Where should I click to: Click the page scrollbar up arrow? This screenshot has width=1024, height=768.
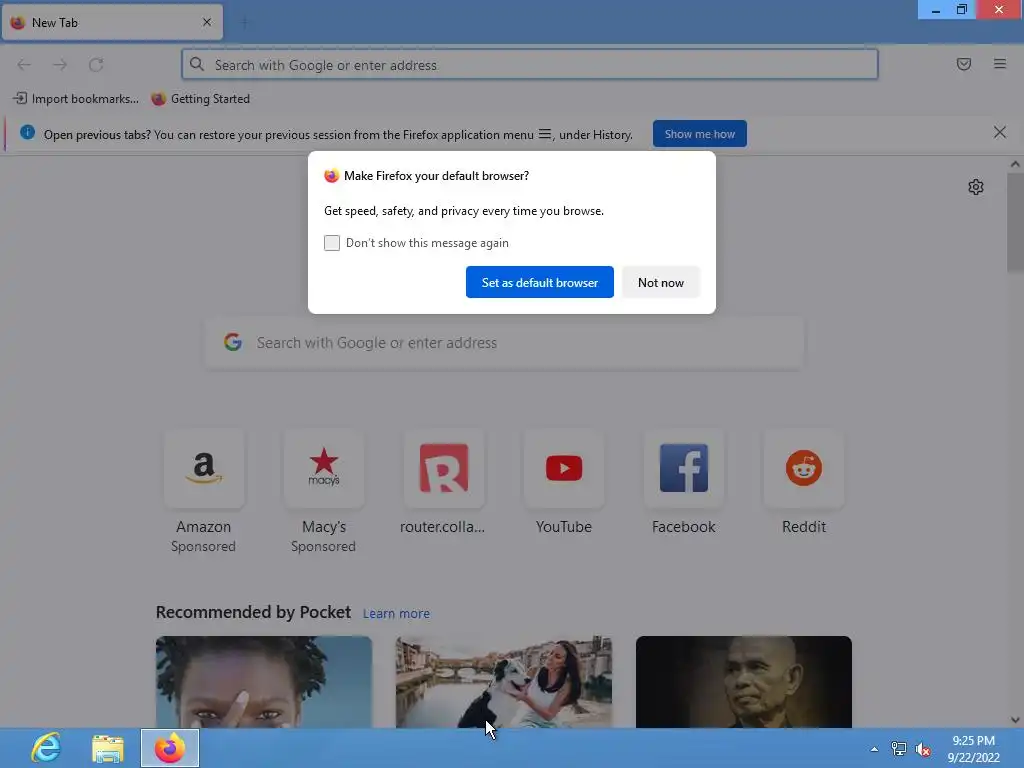click(x=1015, y=165)
